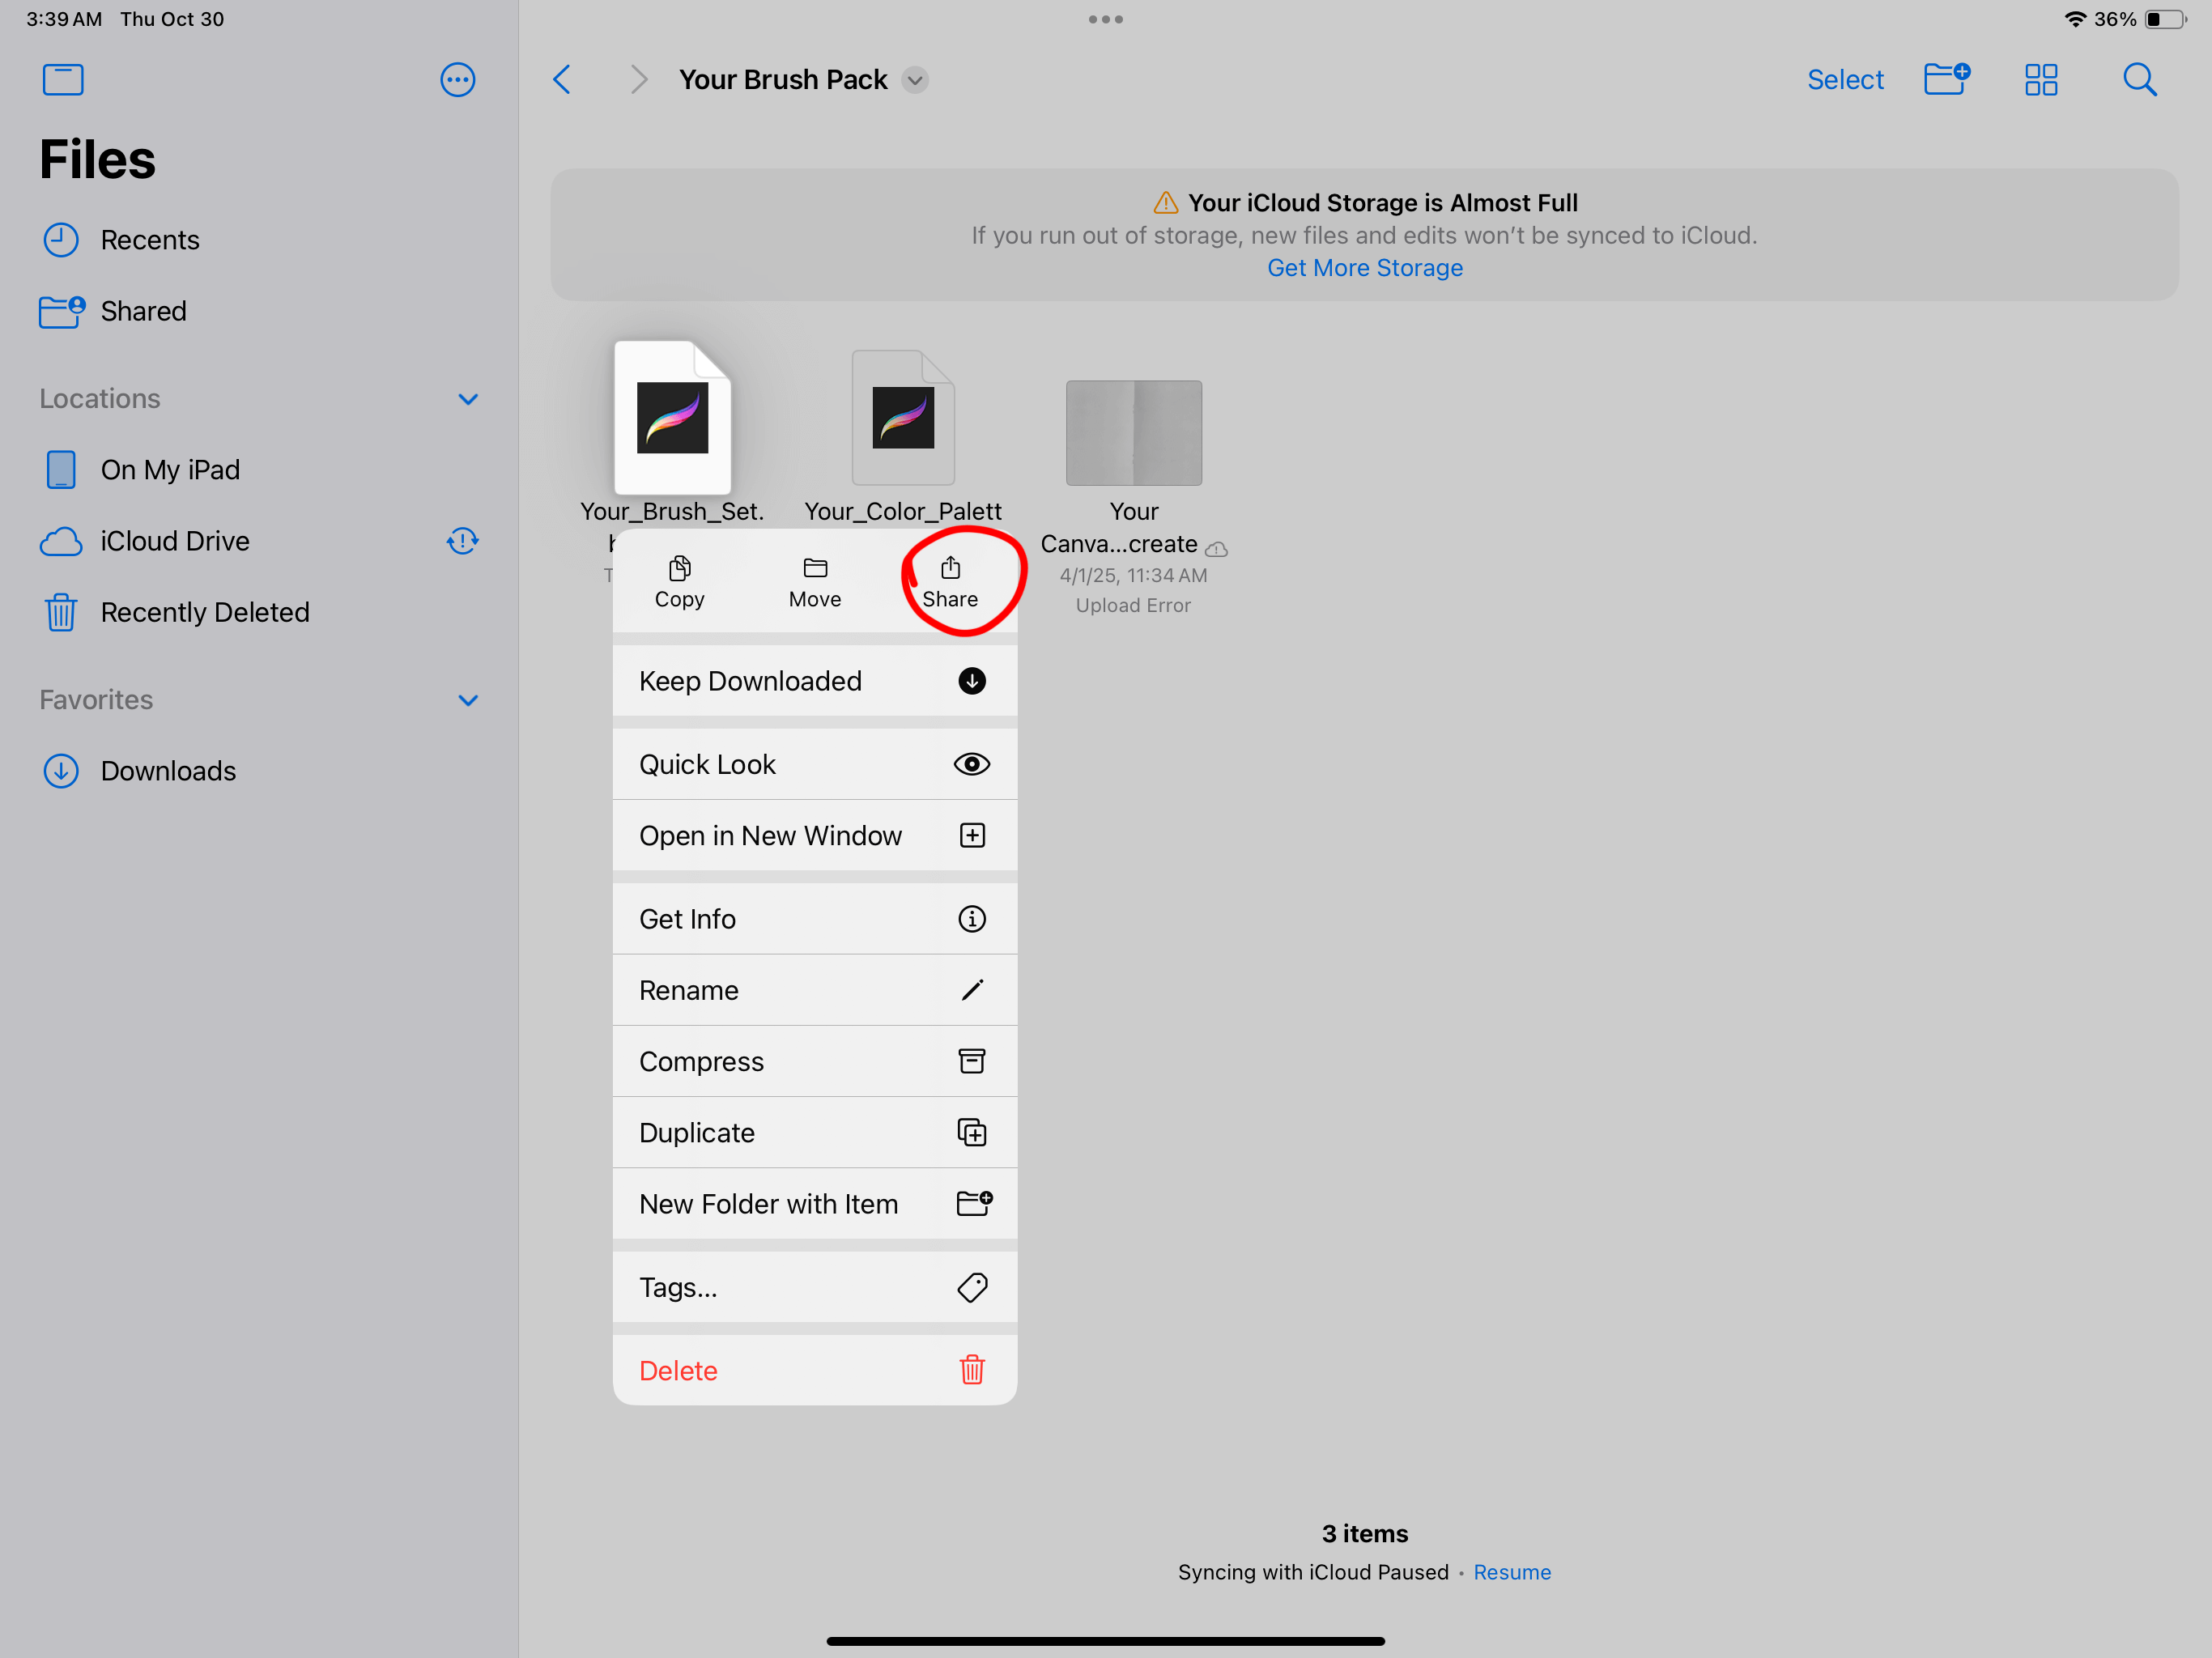Tap iCloud Drive sync status icon
This screenshot has width=2212, height=1658.
(x=462, y=541)
